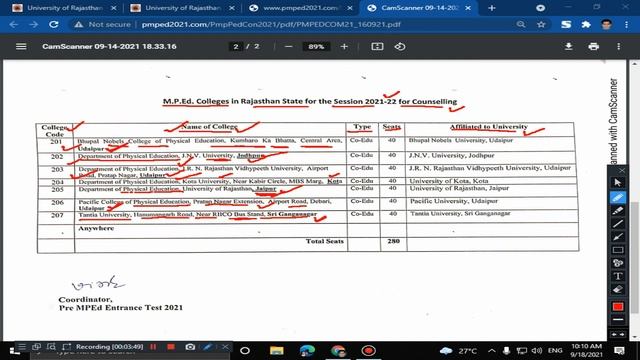Edit the PDF page number field
Screen dimensions: 640x360
(x=236, y=47)
